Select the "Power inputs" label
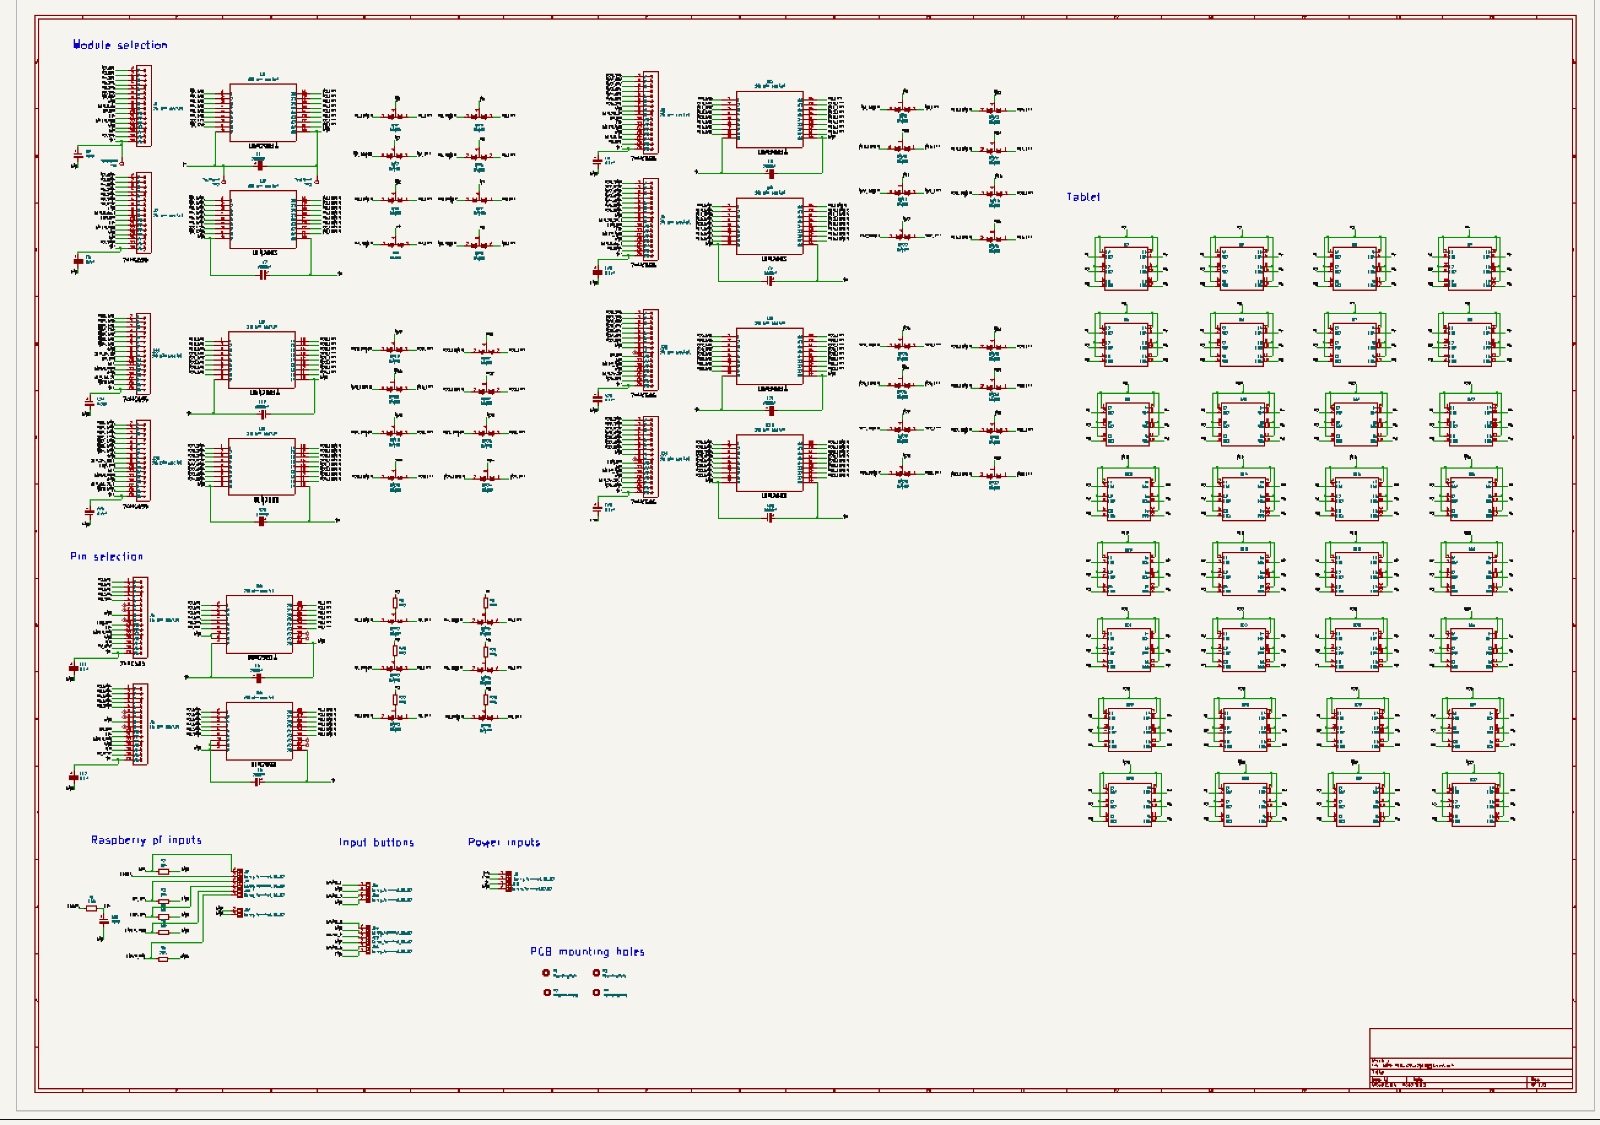The width and height of the screenshot is (1600, 1125). [x=504, y=842]
